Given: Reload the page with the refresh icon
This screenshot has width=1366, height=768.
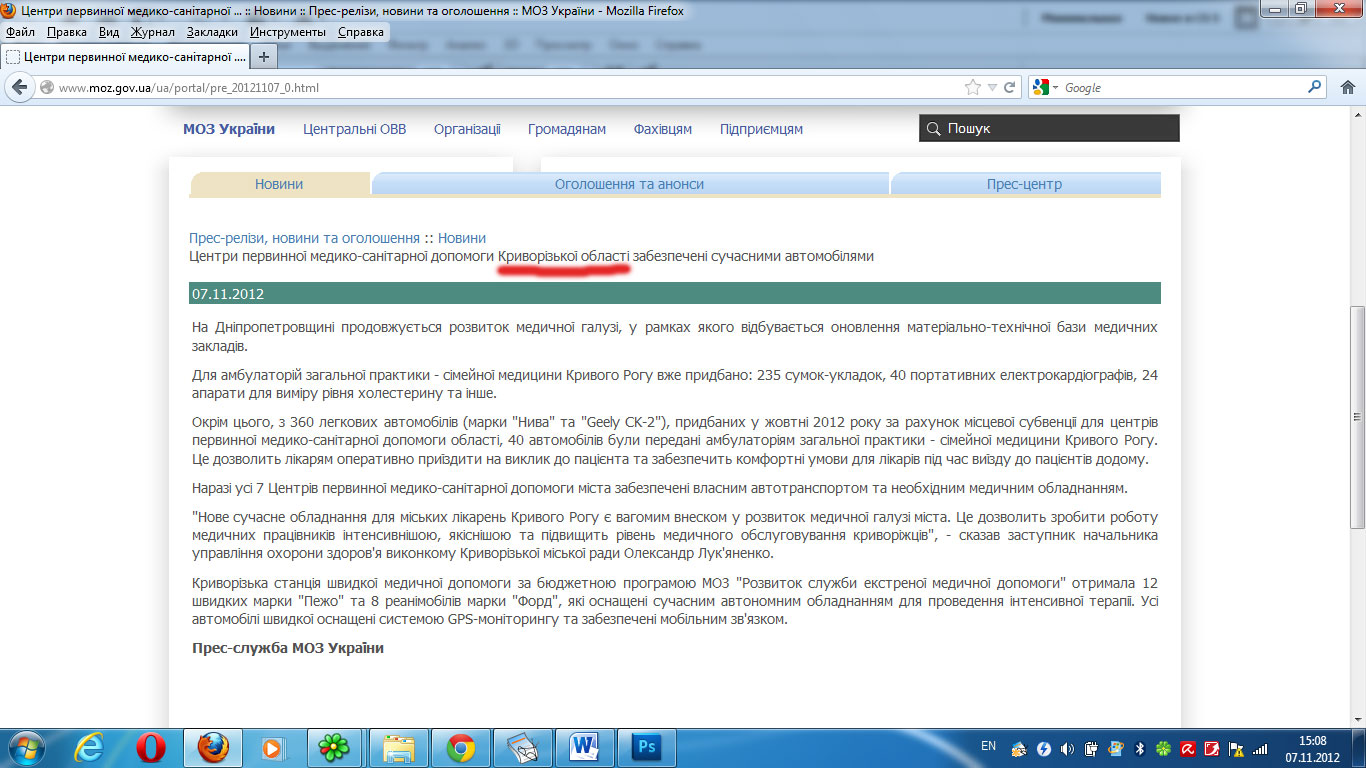Looking at the screenshot, I should pos(1010,88).
